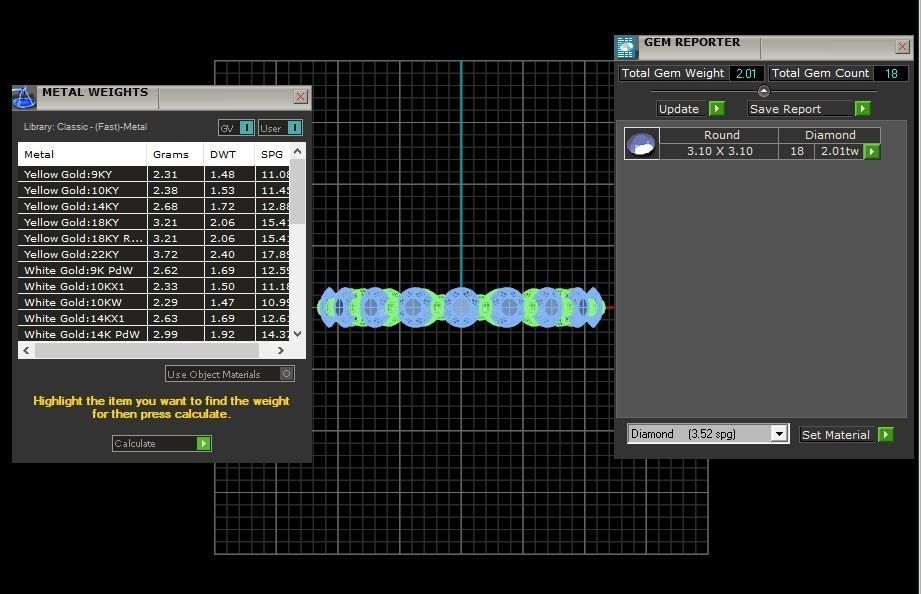Image resolution: width=922 pixels, height=594 pixels.
Task: Click the SPG column header
Action: (272, 154)
